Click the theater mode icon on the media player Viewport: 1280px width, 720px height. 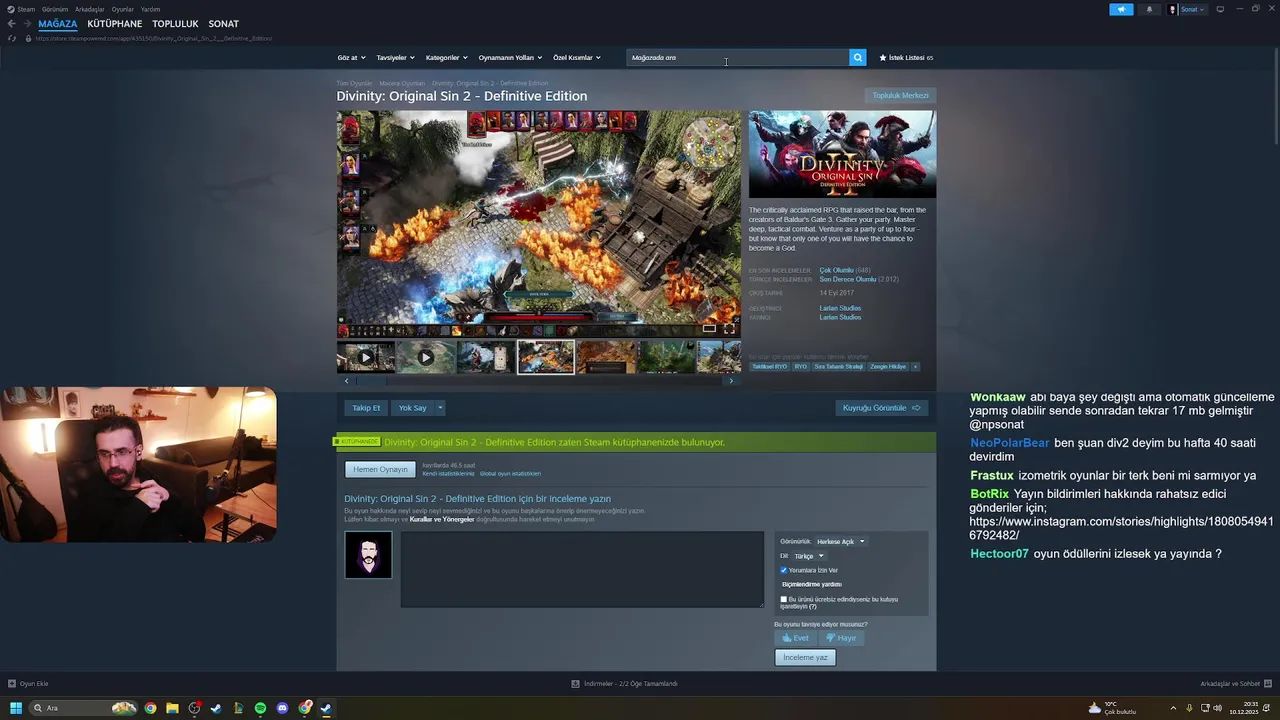[x=709, y=329]
